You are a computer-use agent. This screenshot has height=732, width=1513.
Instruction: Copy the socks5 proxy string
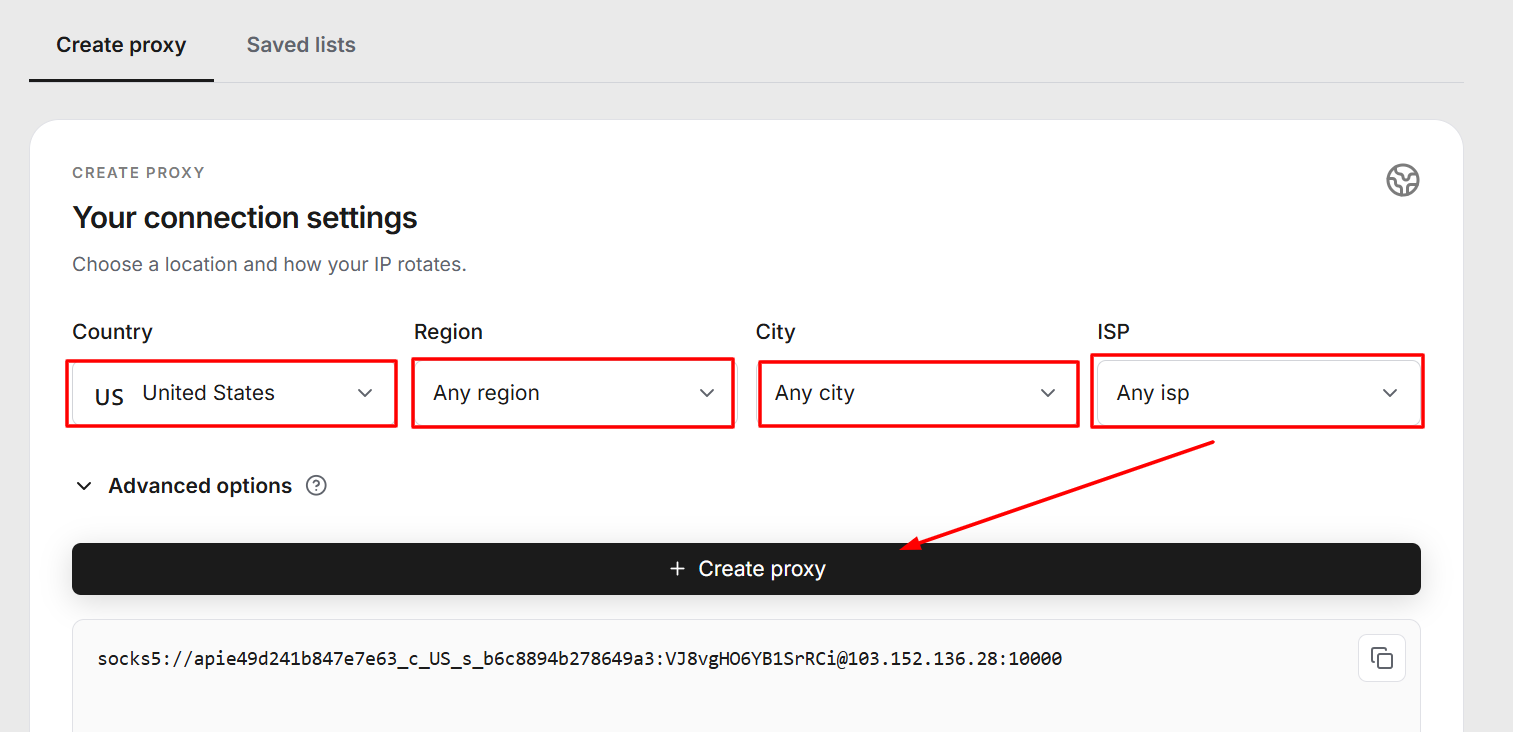click(1382, 658)
